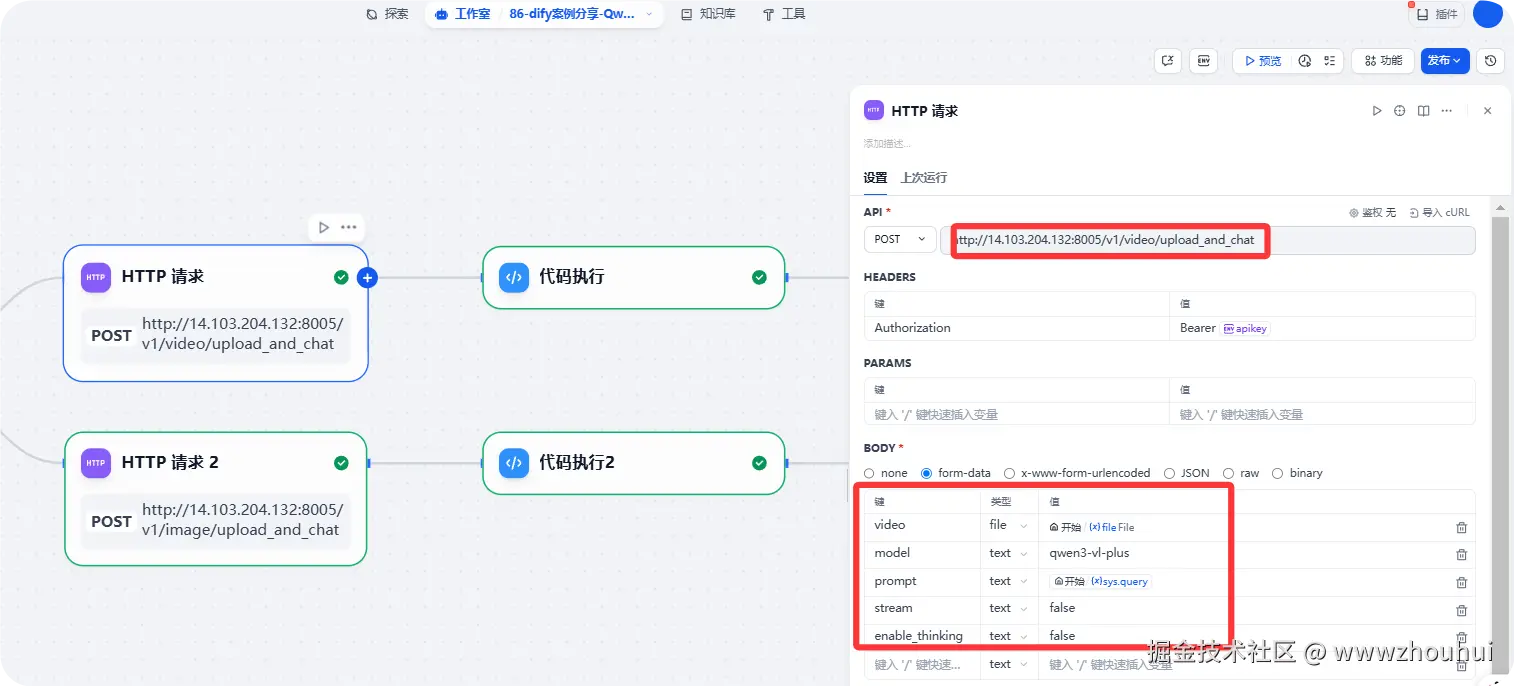Click the apikey variable tag in headers

(x=1245, y=328)
